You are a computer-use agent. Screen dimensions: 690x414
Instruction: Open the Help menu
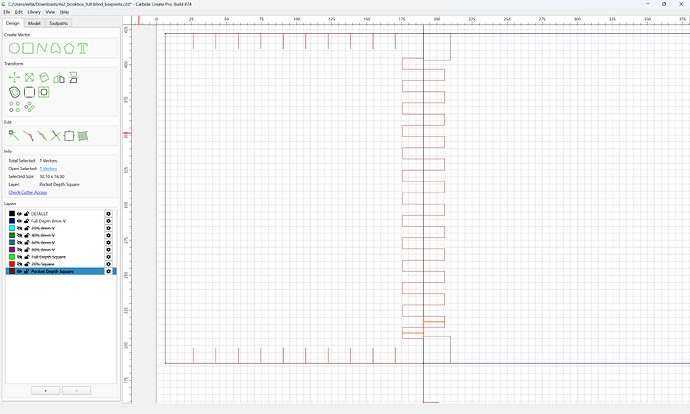pos(64,12)
